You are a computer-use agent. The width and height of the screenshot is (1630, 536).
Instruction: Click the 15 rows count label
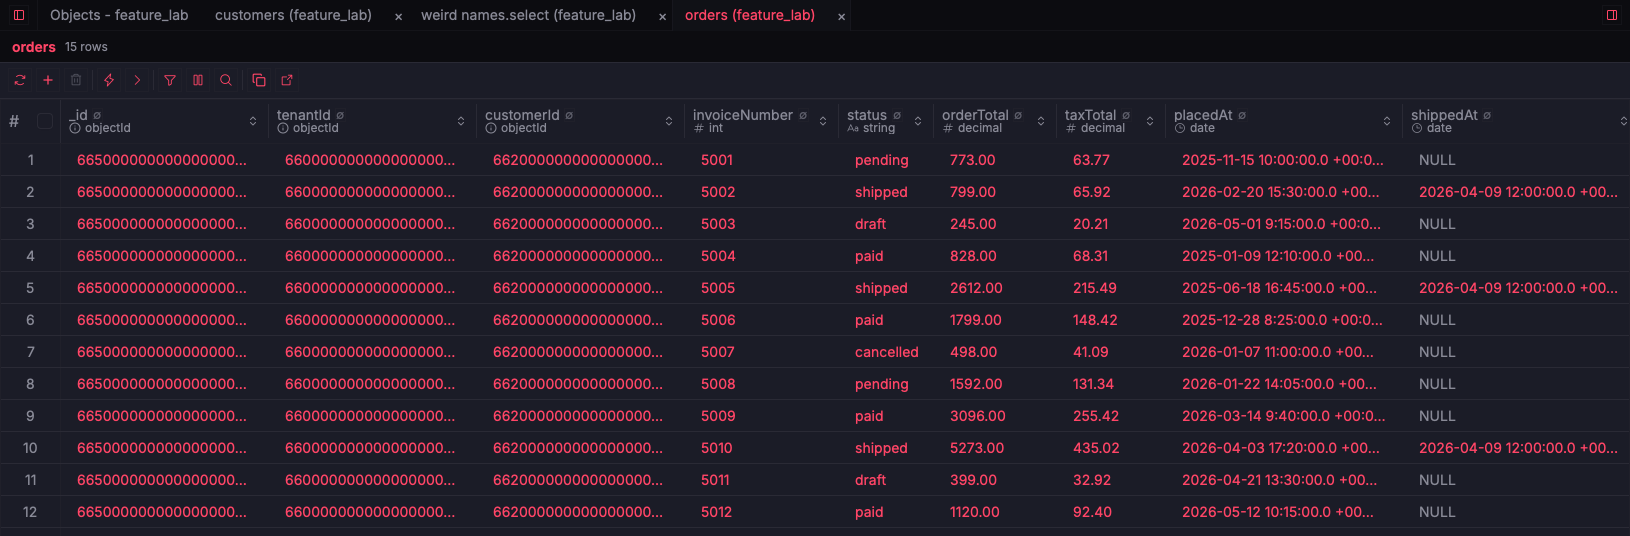pyautogui.click(x=86, y=47)
